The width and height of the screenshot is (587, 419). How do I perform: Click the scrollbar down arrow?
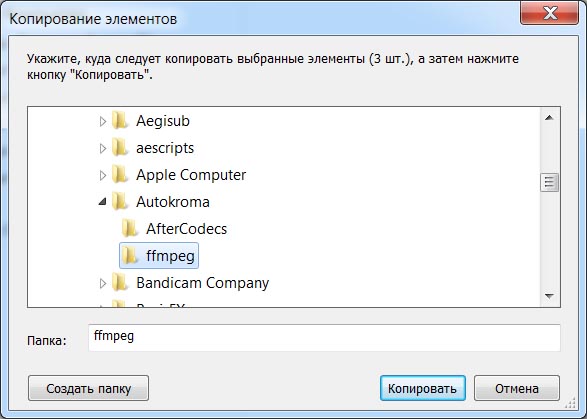(x=549, y=296)
